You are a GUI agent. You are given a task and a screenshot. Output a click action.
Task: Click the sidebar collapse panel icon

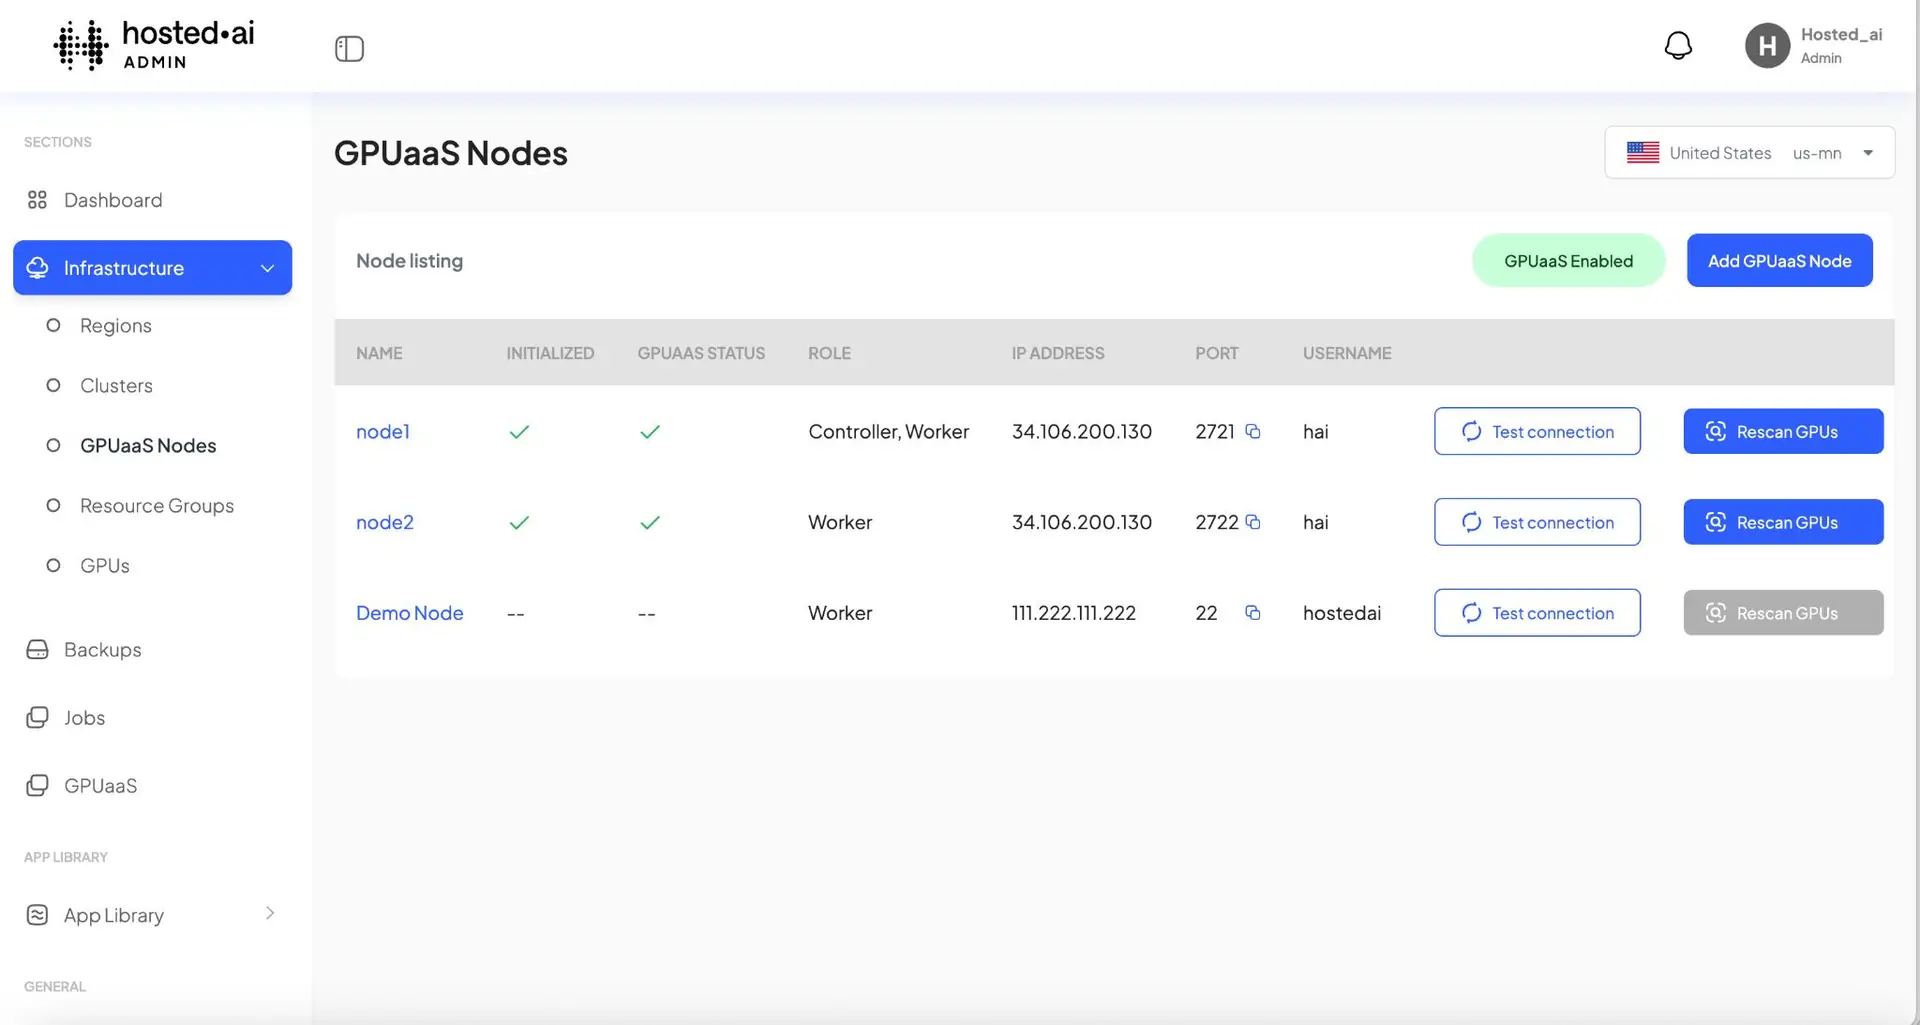[349, 48]
